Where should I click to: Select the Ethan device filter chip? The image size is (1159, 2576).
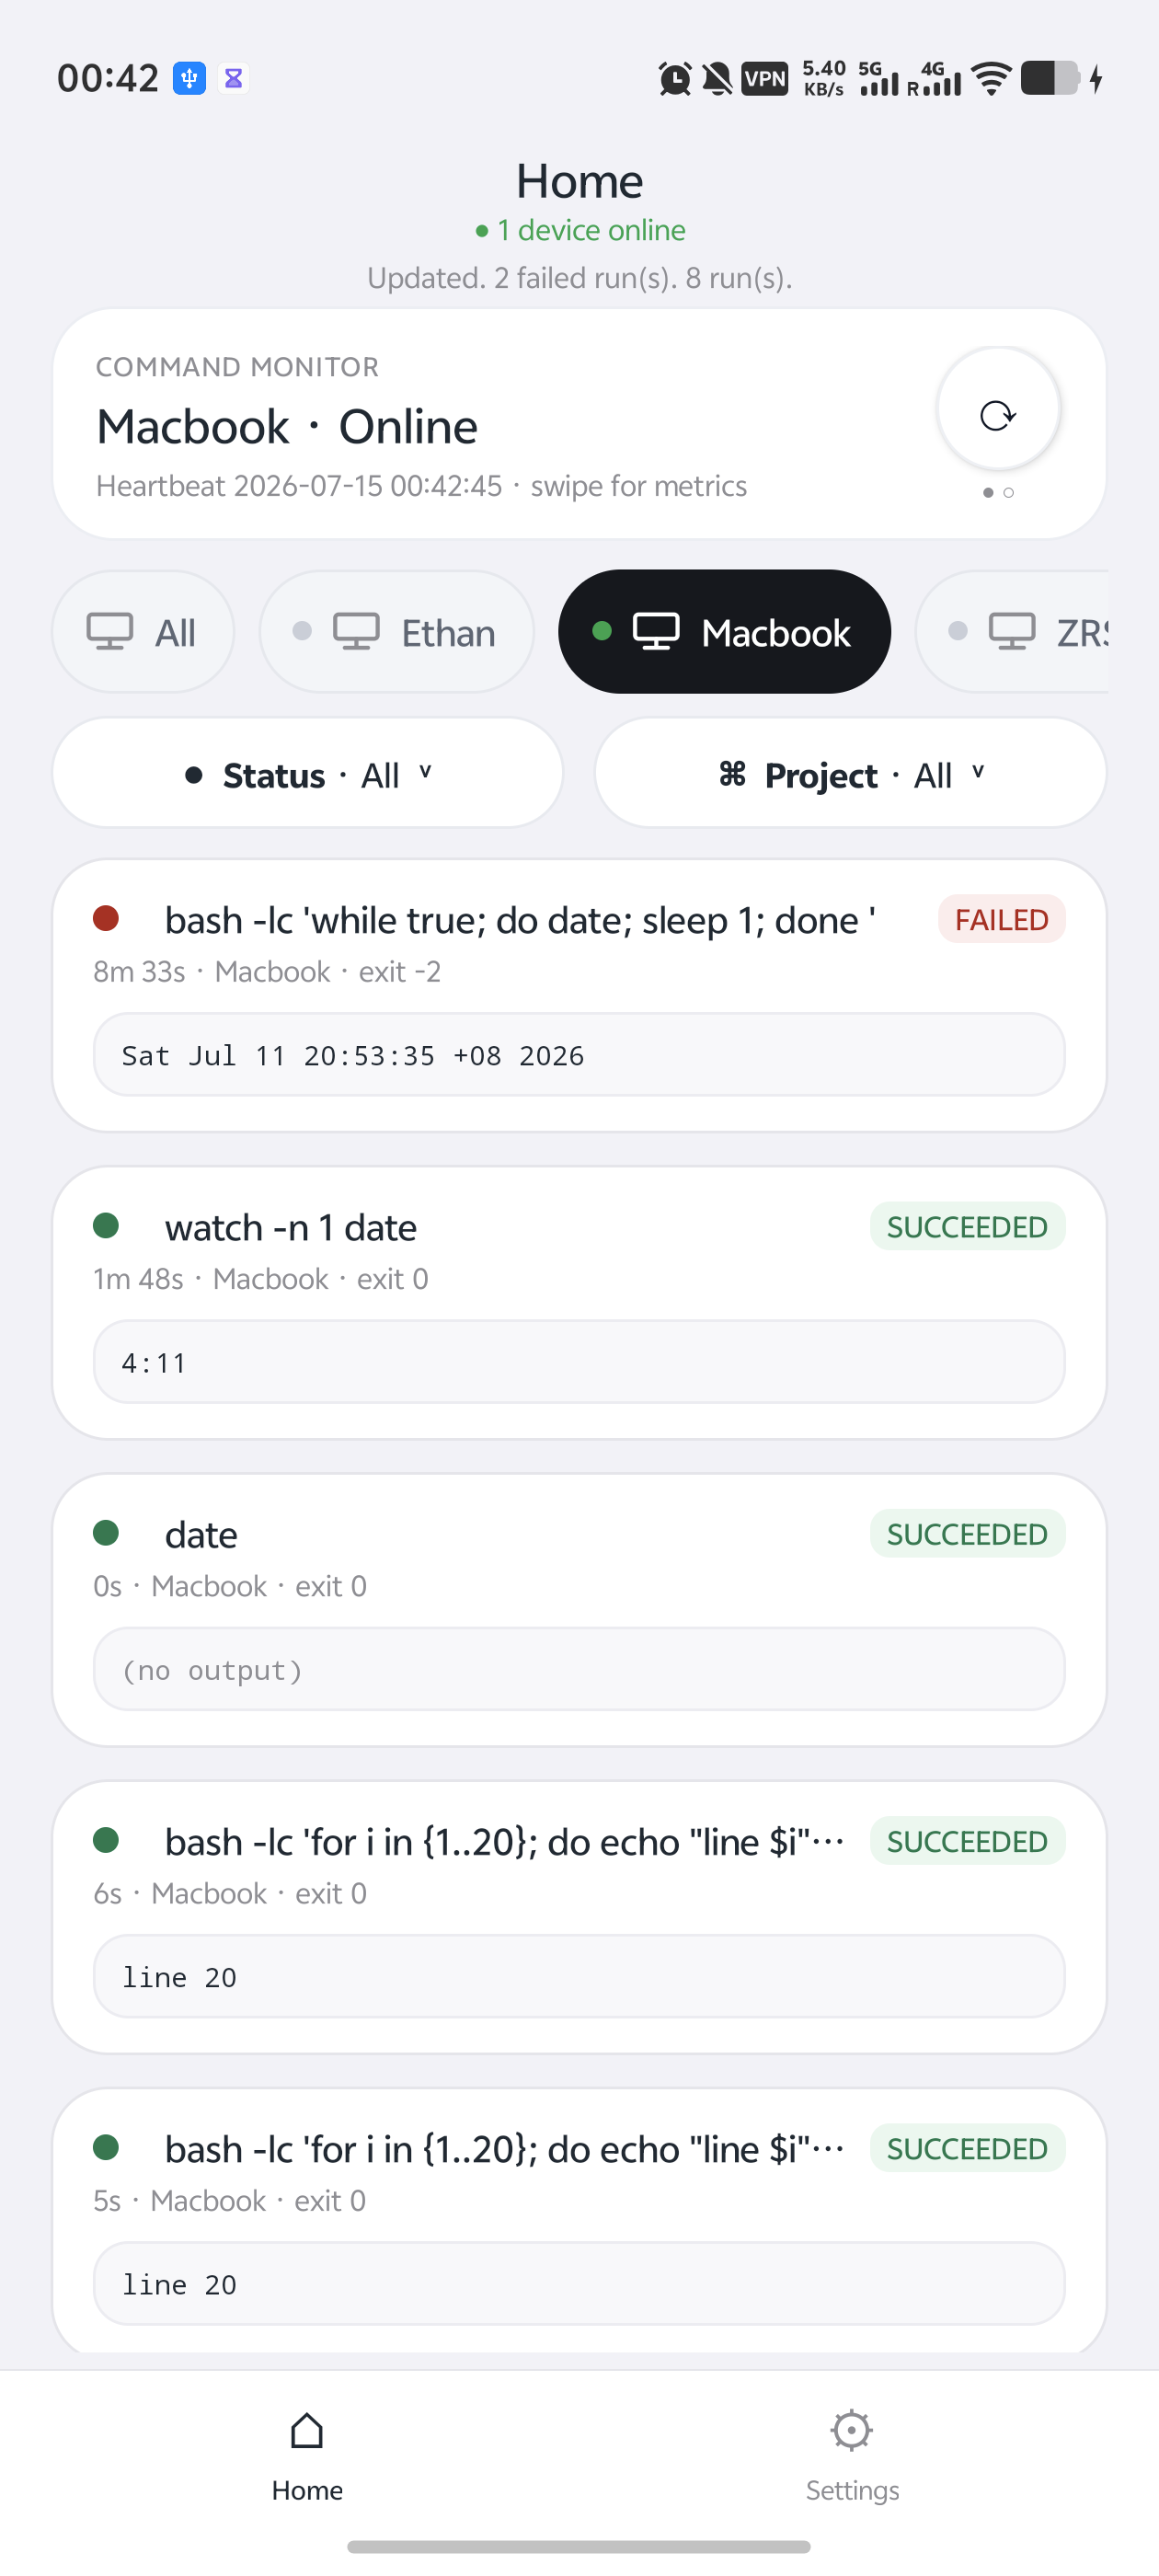(397, 632)
